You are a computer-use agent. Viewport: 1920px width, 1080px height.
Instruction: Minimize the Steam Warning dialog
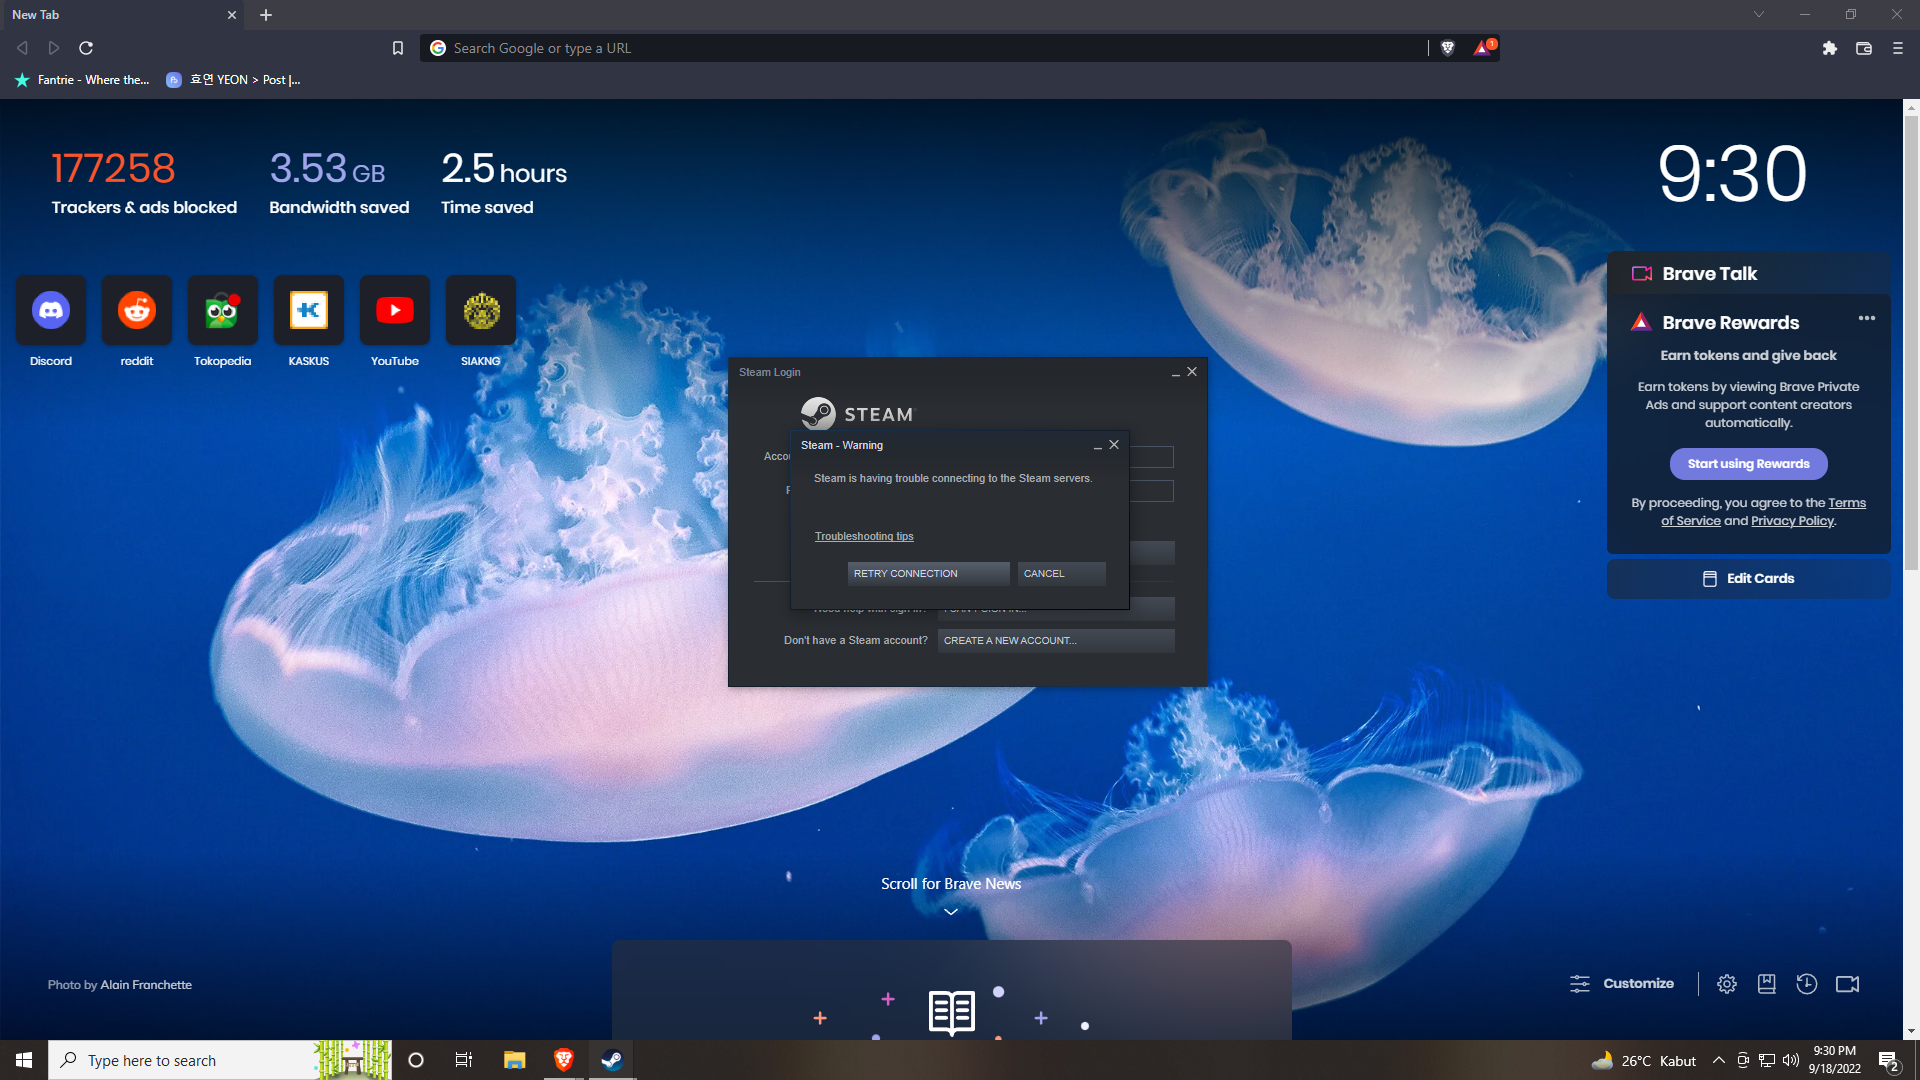(1098, 446)
